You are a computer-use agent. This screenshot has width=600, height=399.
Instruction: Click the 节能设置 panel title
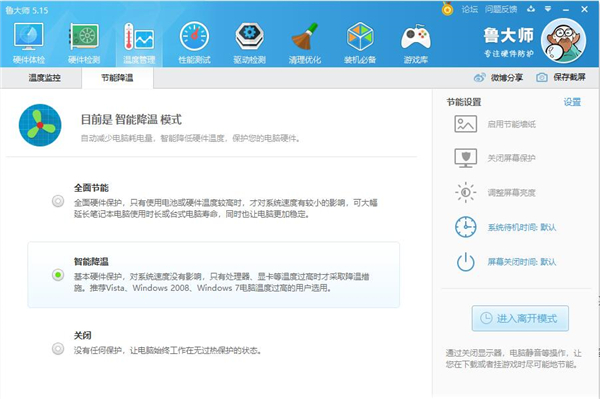coord(464,102)
